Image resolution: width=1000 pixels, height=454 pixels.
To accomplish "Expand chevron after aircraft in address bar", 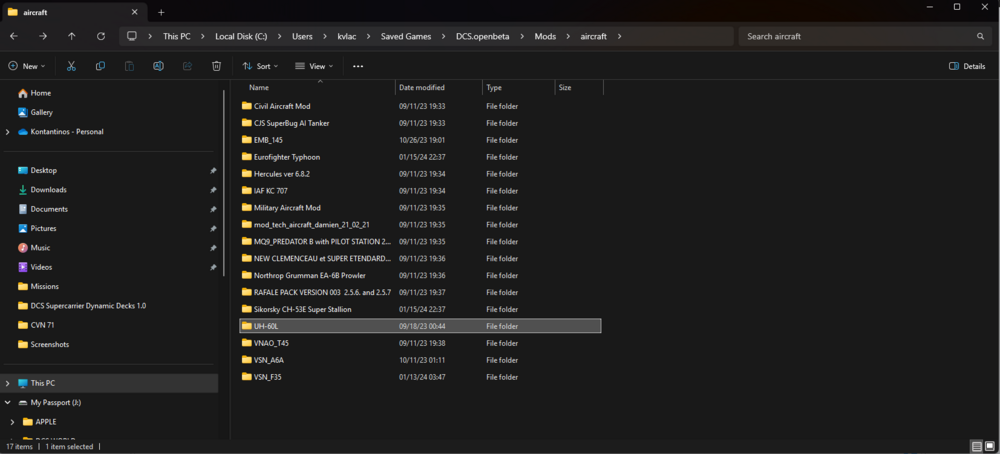I will click(x=619, y=36).
